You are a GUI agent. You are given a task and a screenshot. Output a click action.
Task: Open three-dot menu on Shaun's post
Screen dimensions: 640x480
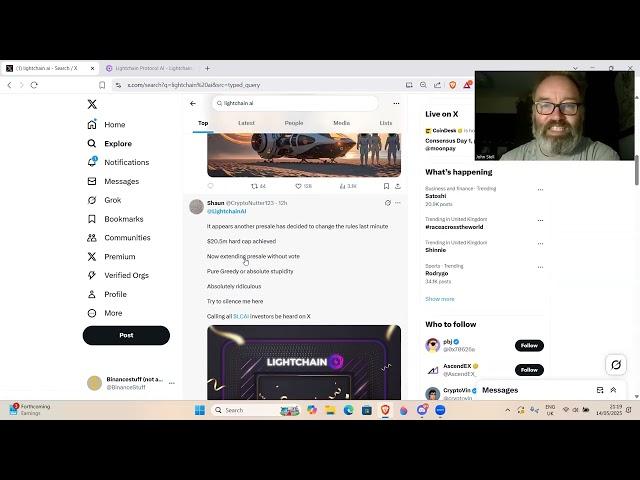pyautogui.click(x=398, y=202)
